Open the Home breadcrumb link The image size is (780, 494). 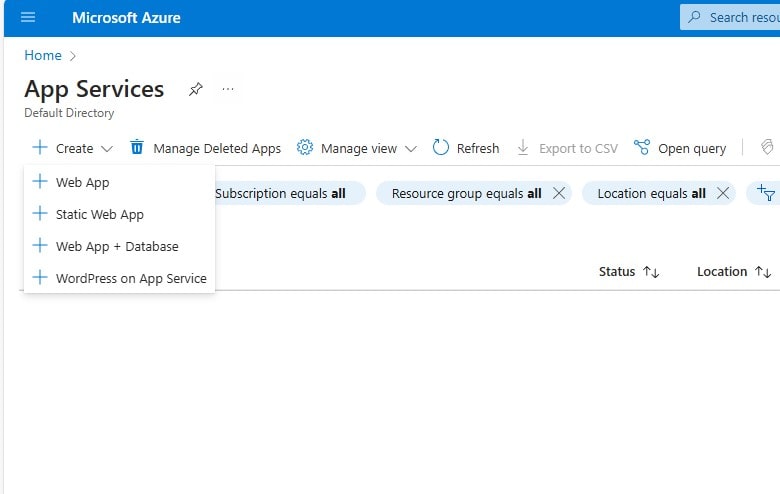[x=43, y=55]
